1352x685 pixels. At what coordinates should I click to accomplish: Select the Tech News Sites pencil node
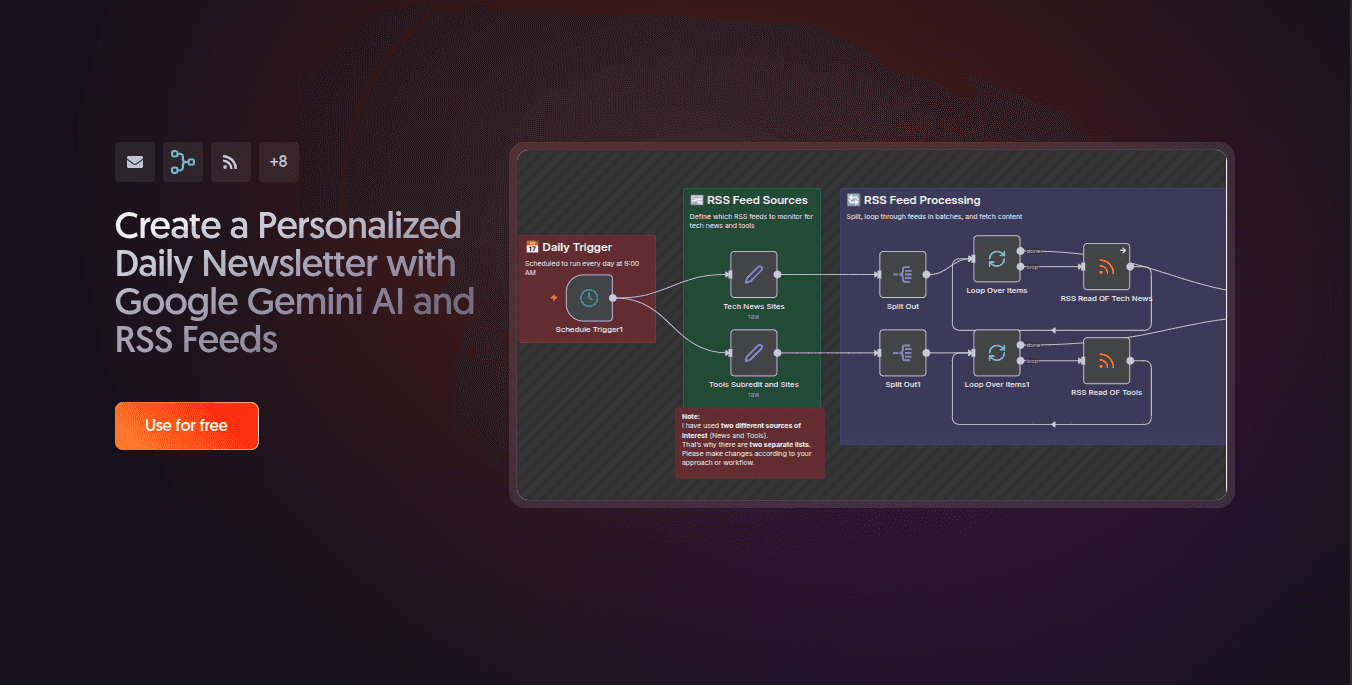pyautogui.click(x=753, y=274)
